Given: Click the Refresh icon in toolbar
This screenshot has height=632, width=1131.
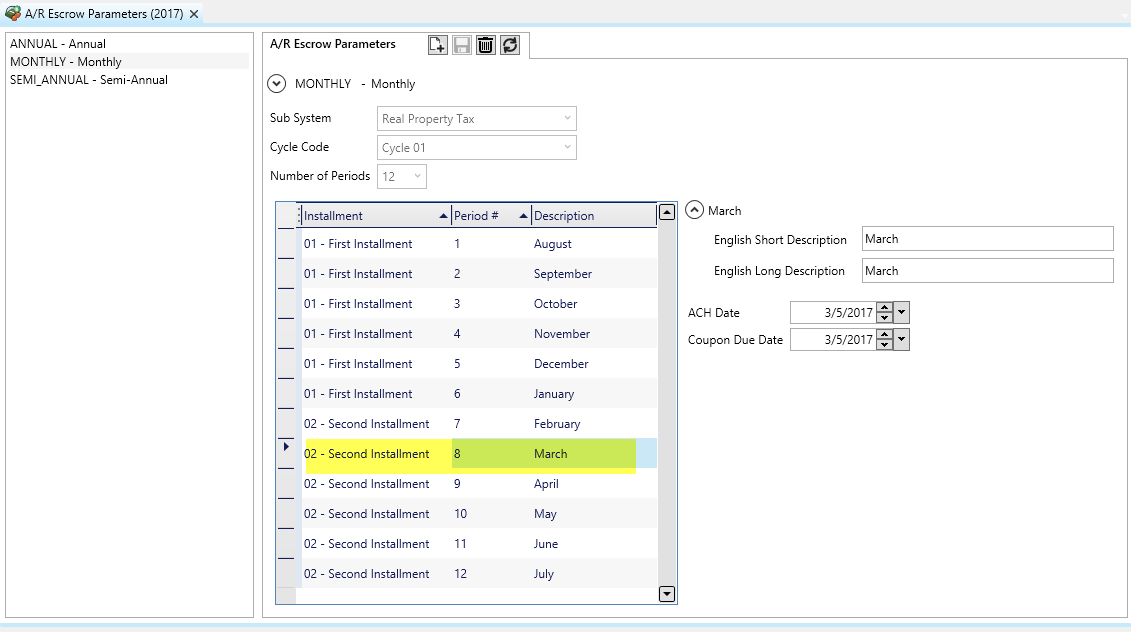Looking at the screenshot, I should tap(510, 45).
